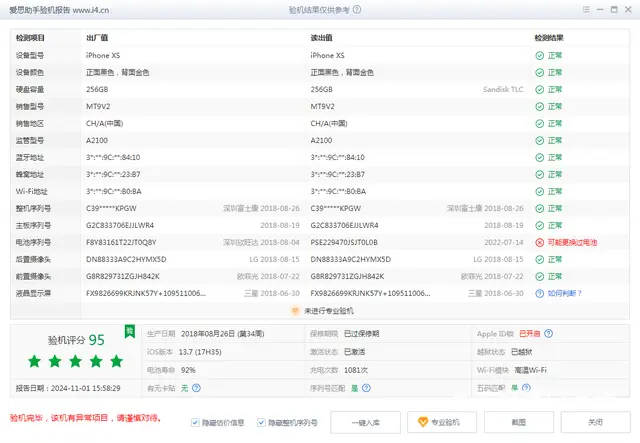
Task: Click the 检测项目 column header
Action: pos(30,38)
